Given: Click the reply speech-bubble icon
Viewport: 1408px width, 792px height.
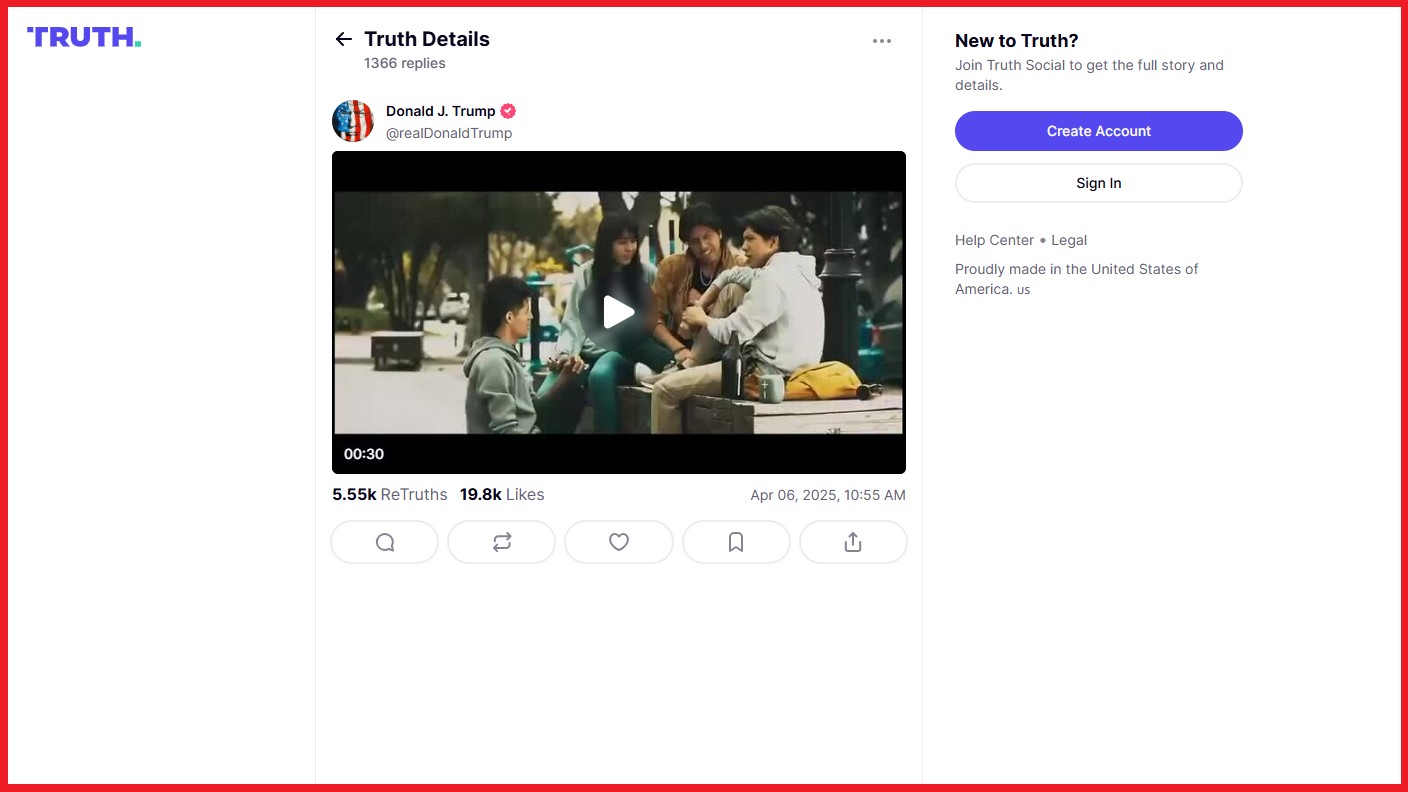Looking at the screenshot, I should point(385,542).
